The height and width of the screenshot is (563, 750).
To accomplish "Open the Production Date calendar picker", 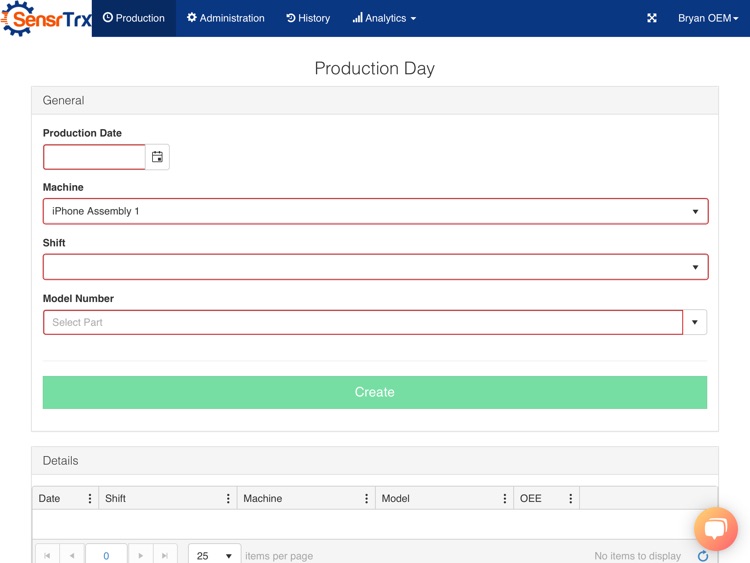I will (x=157, y=157).
